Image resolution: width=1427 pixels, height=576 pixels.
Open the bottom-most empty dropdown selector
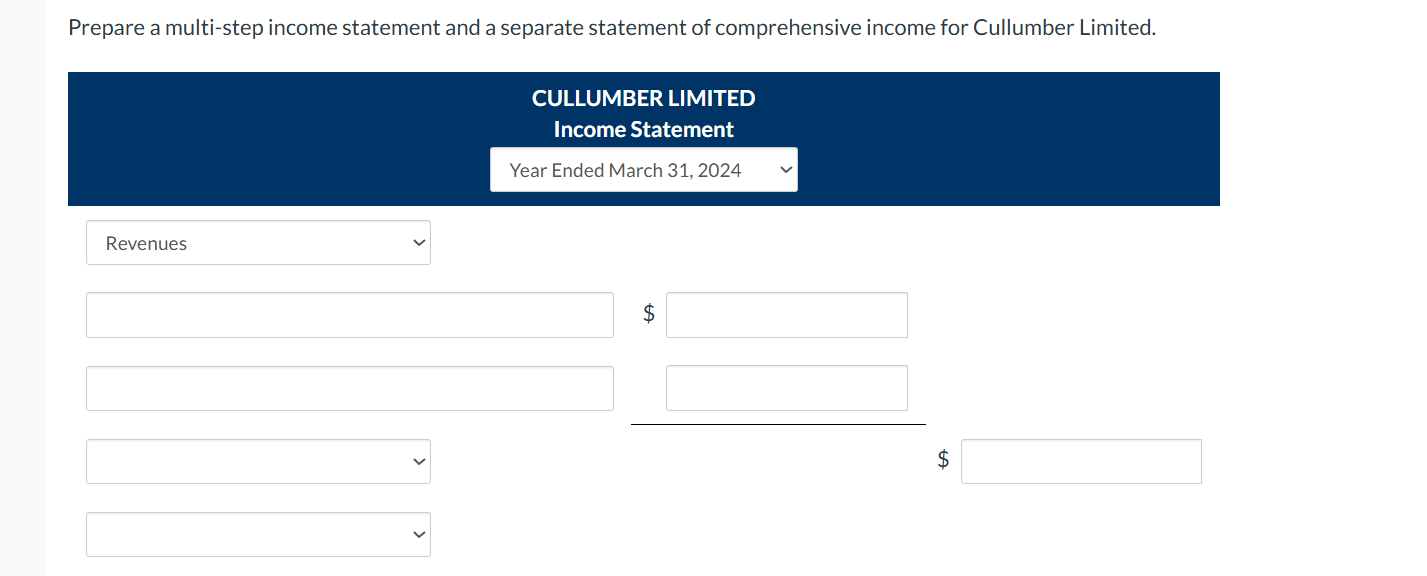click(258, 534)
